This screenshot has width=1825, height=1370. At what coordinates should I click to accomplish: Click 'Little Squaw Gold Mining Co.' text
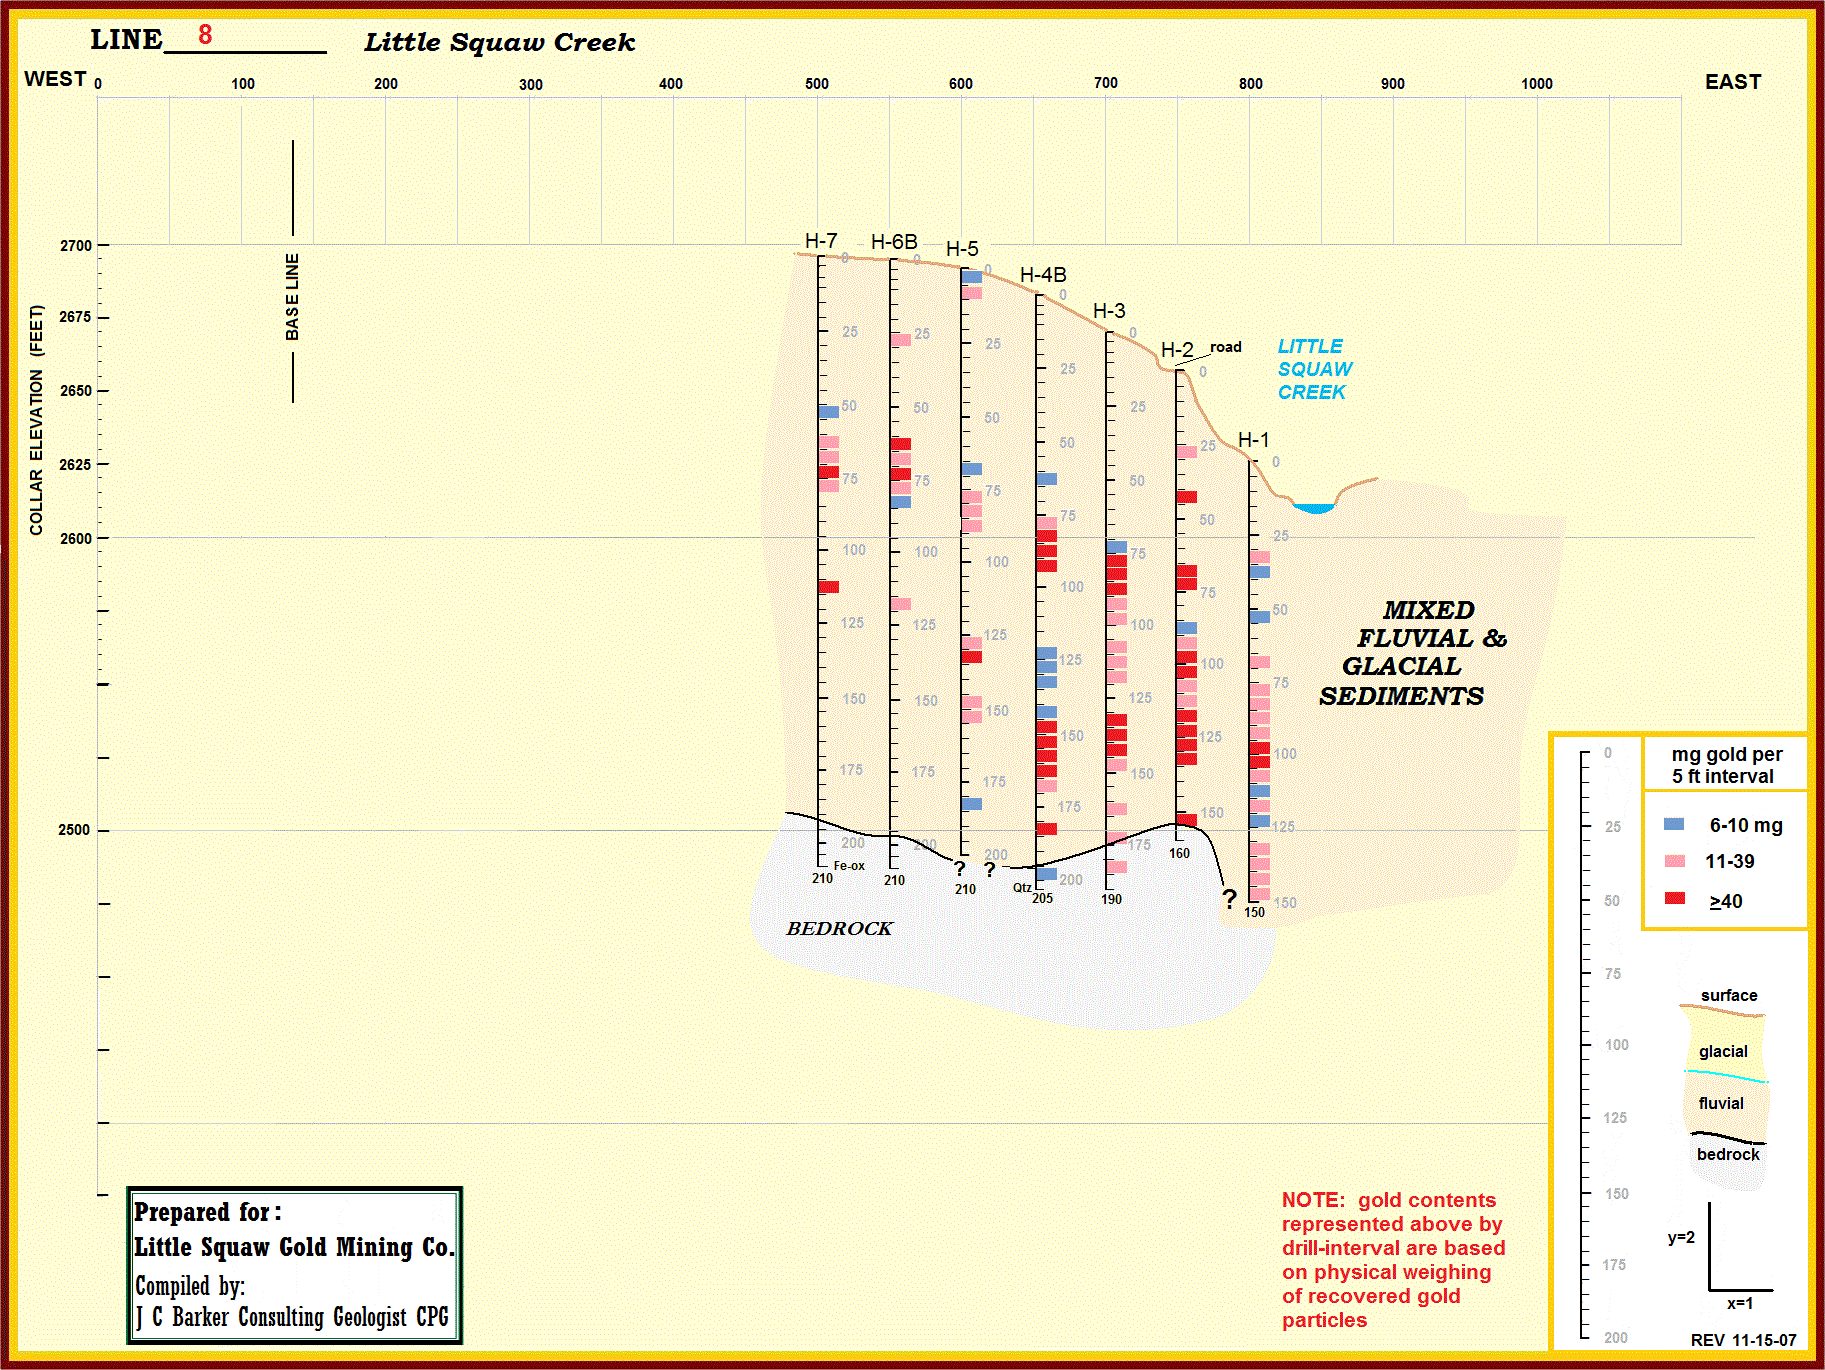pos(295,1247)
